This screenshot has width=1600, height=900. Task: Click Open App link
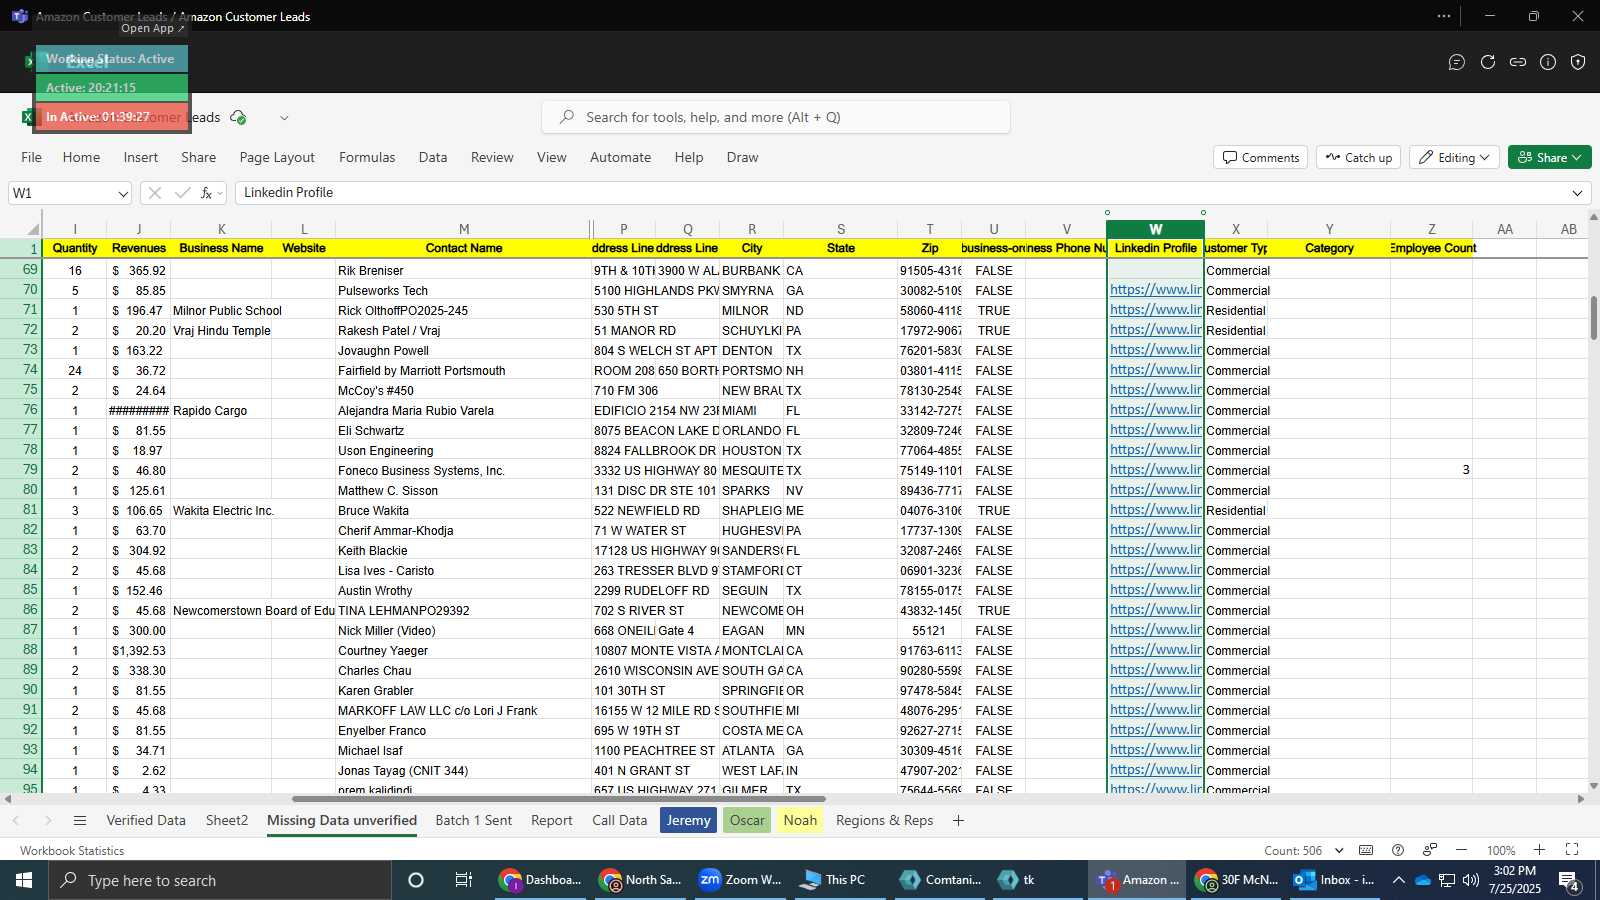click(153, 28)
